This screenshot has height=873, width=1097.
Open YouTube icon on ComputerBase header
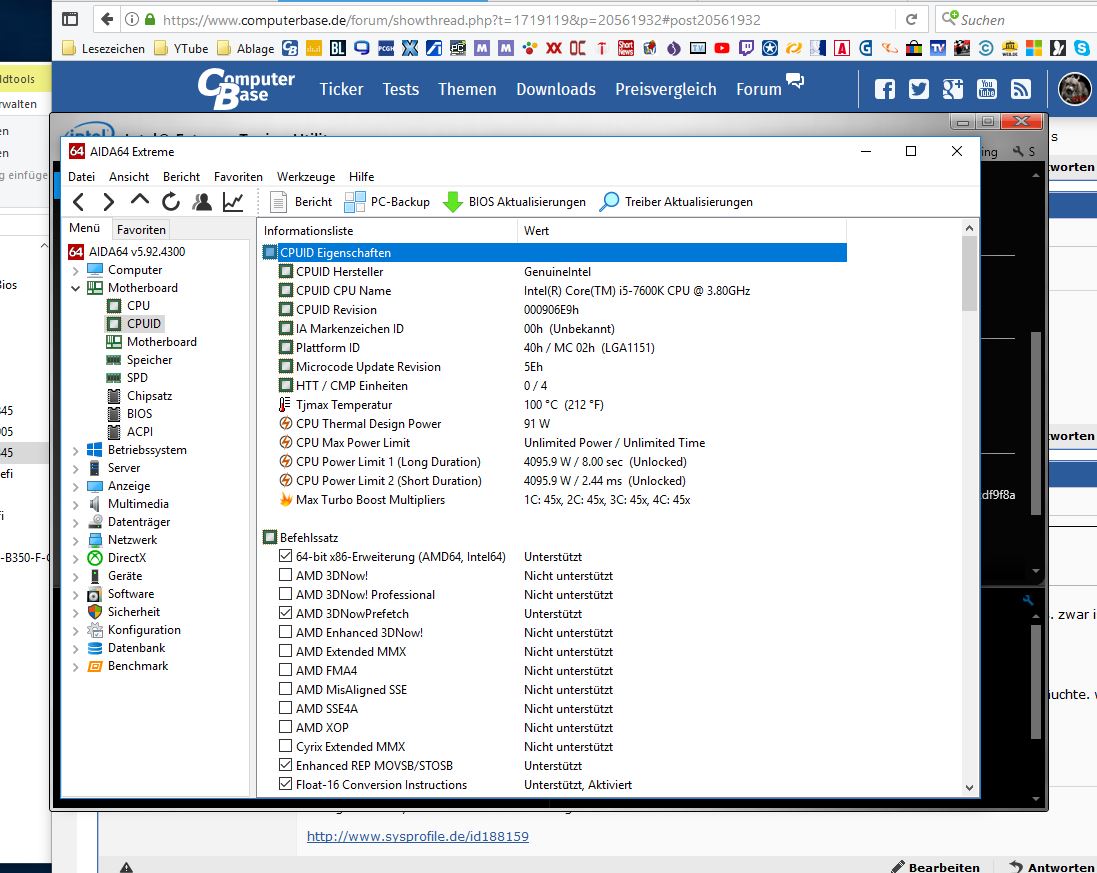987,89
